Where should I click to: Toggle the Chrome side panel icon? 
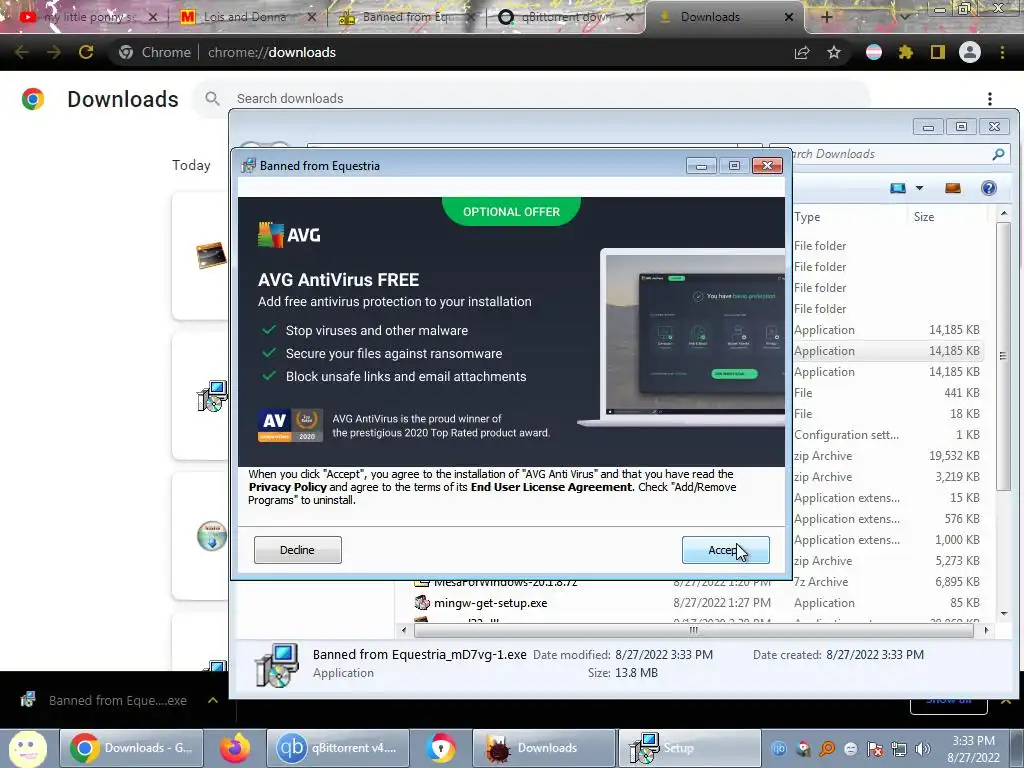click(938, 52)
